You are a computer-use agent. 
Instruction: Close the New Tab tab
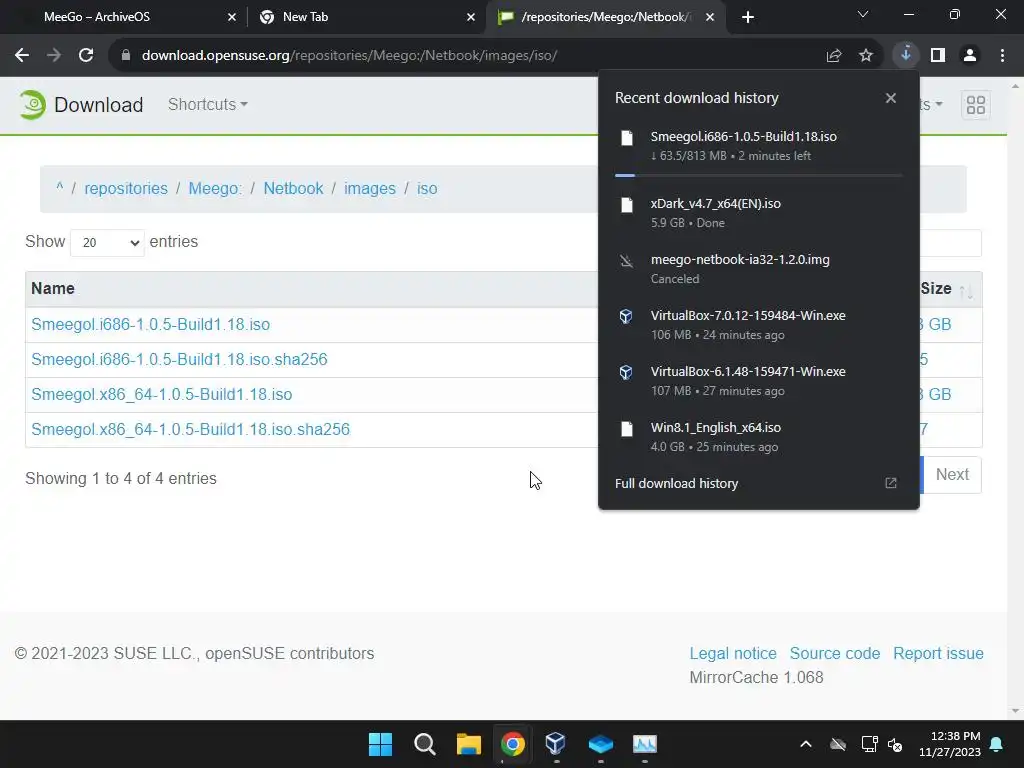click(x=471, y=18)
